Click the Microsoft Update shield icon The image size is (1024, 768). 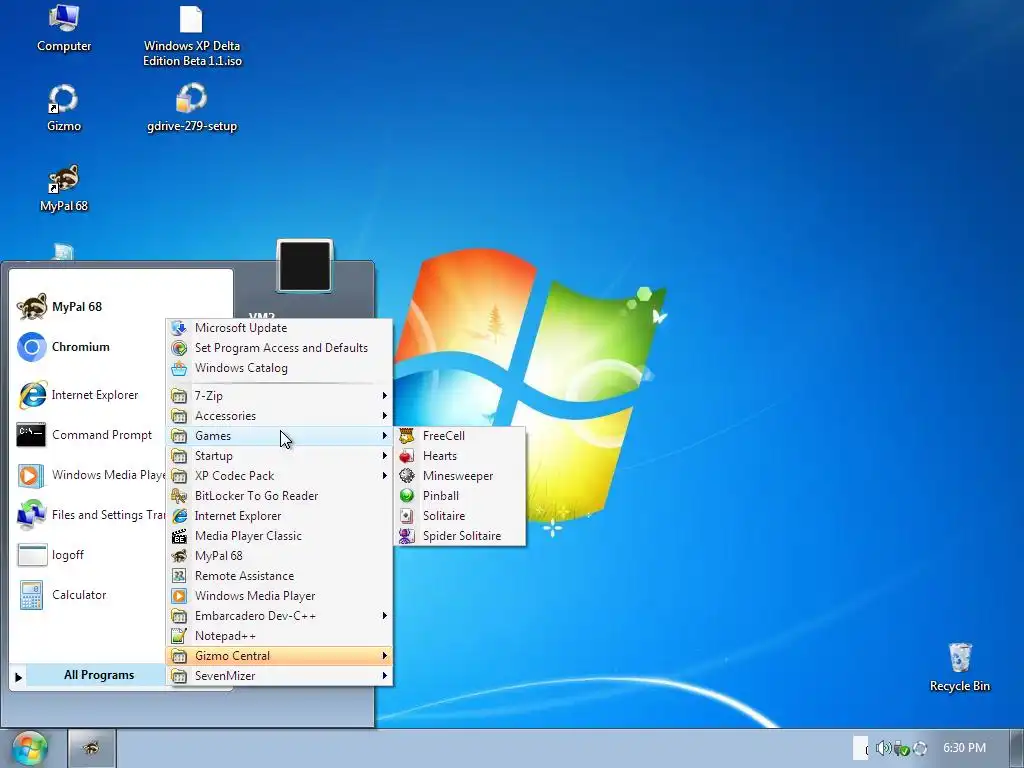179,328
